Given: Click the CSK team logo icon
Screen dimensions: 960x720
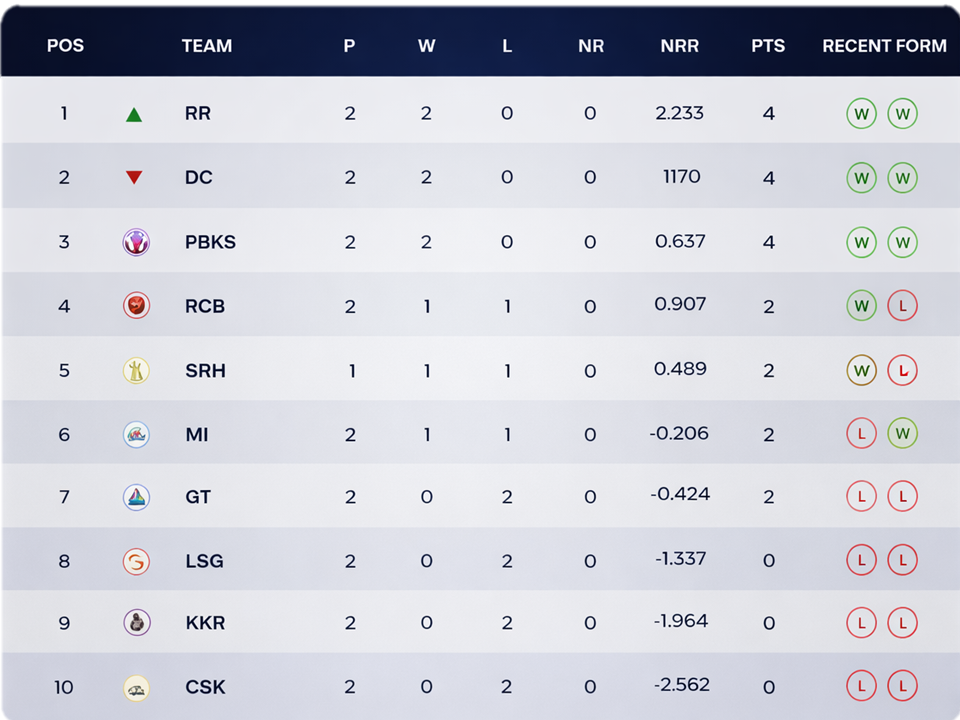Looking at the screenshot, I should 136,687.
